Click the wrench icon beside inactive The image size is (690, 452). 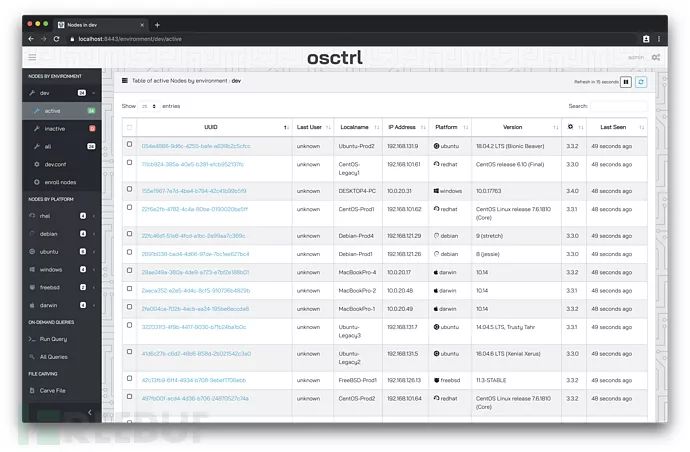pyautogui.click(x=37, y=129)
